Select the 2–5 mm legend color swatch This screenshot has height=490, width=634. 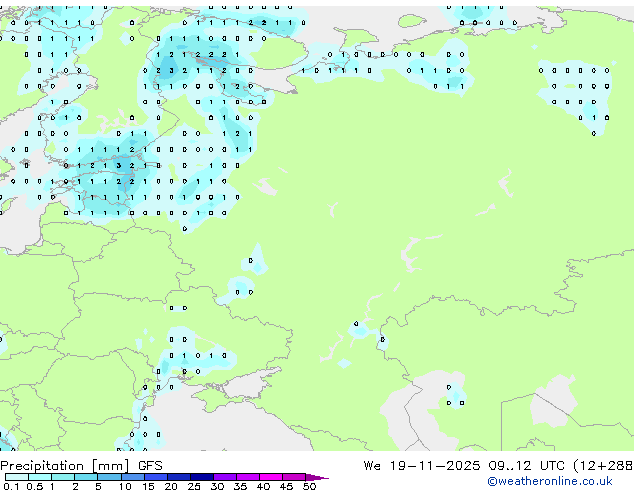pyautogui.click(x=86, y=477)
